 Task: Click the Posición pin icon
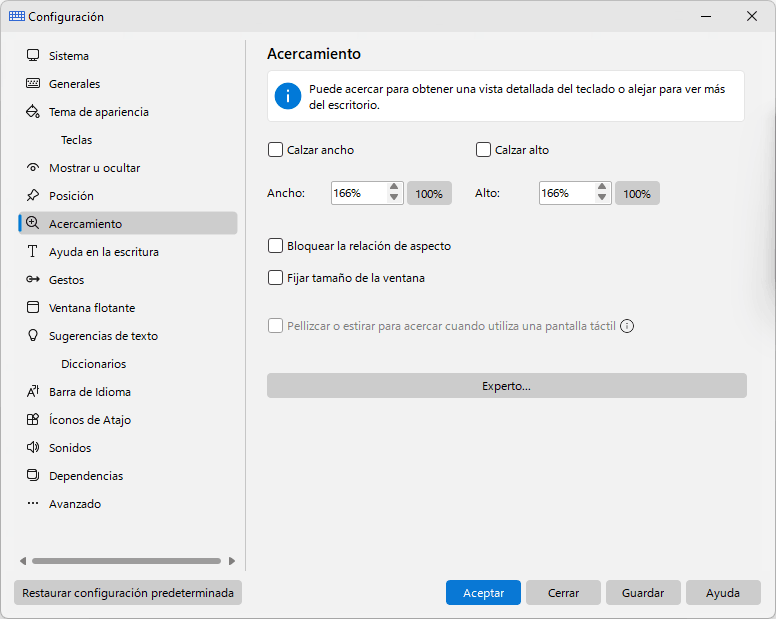(33, 195)
